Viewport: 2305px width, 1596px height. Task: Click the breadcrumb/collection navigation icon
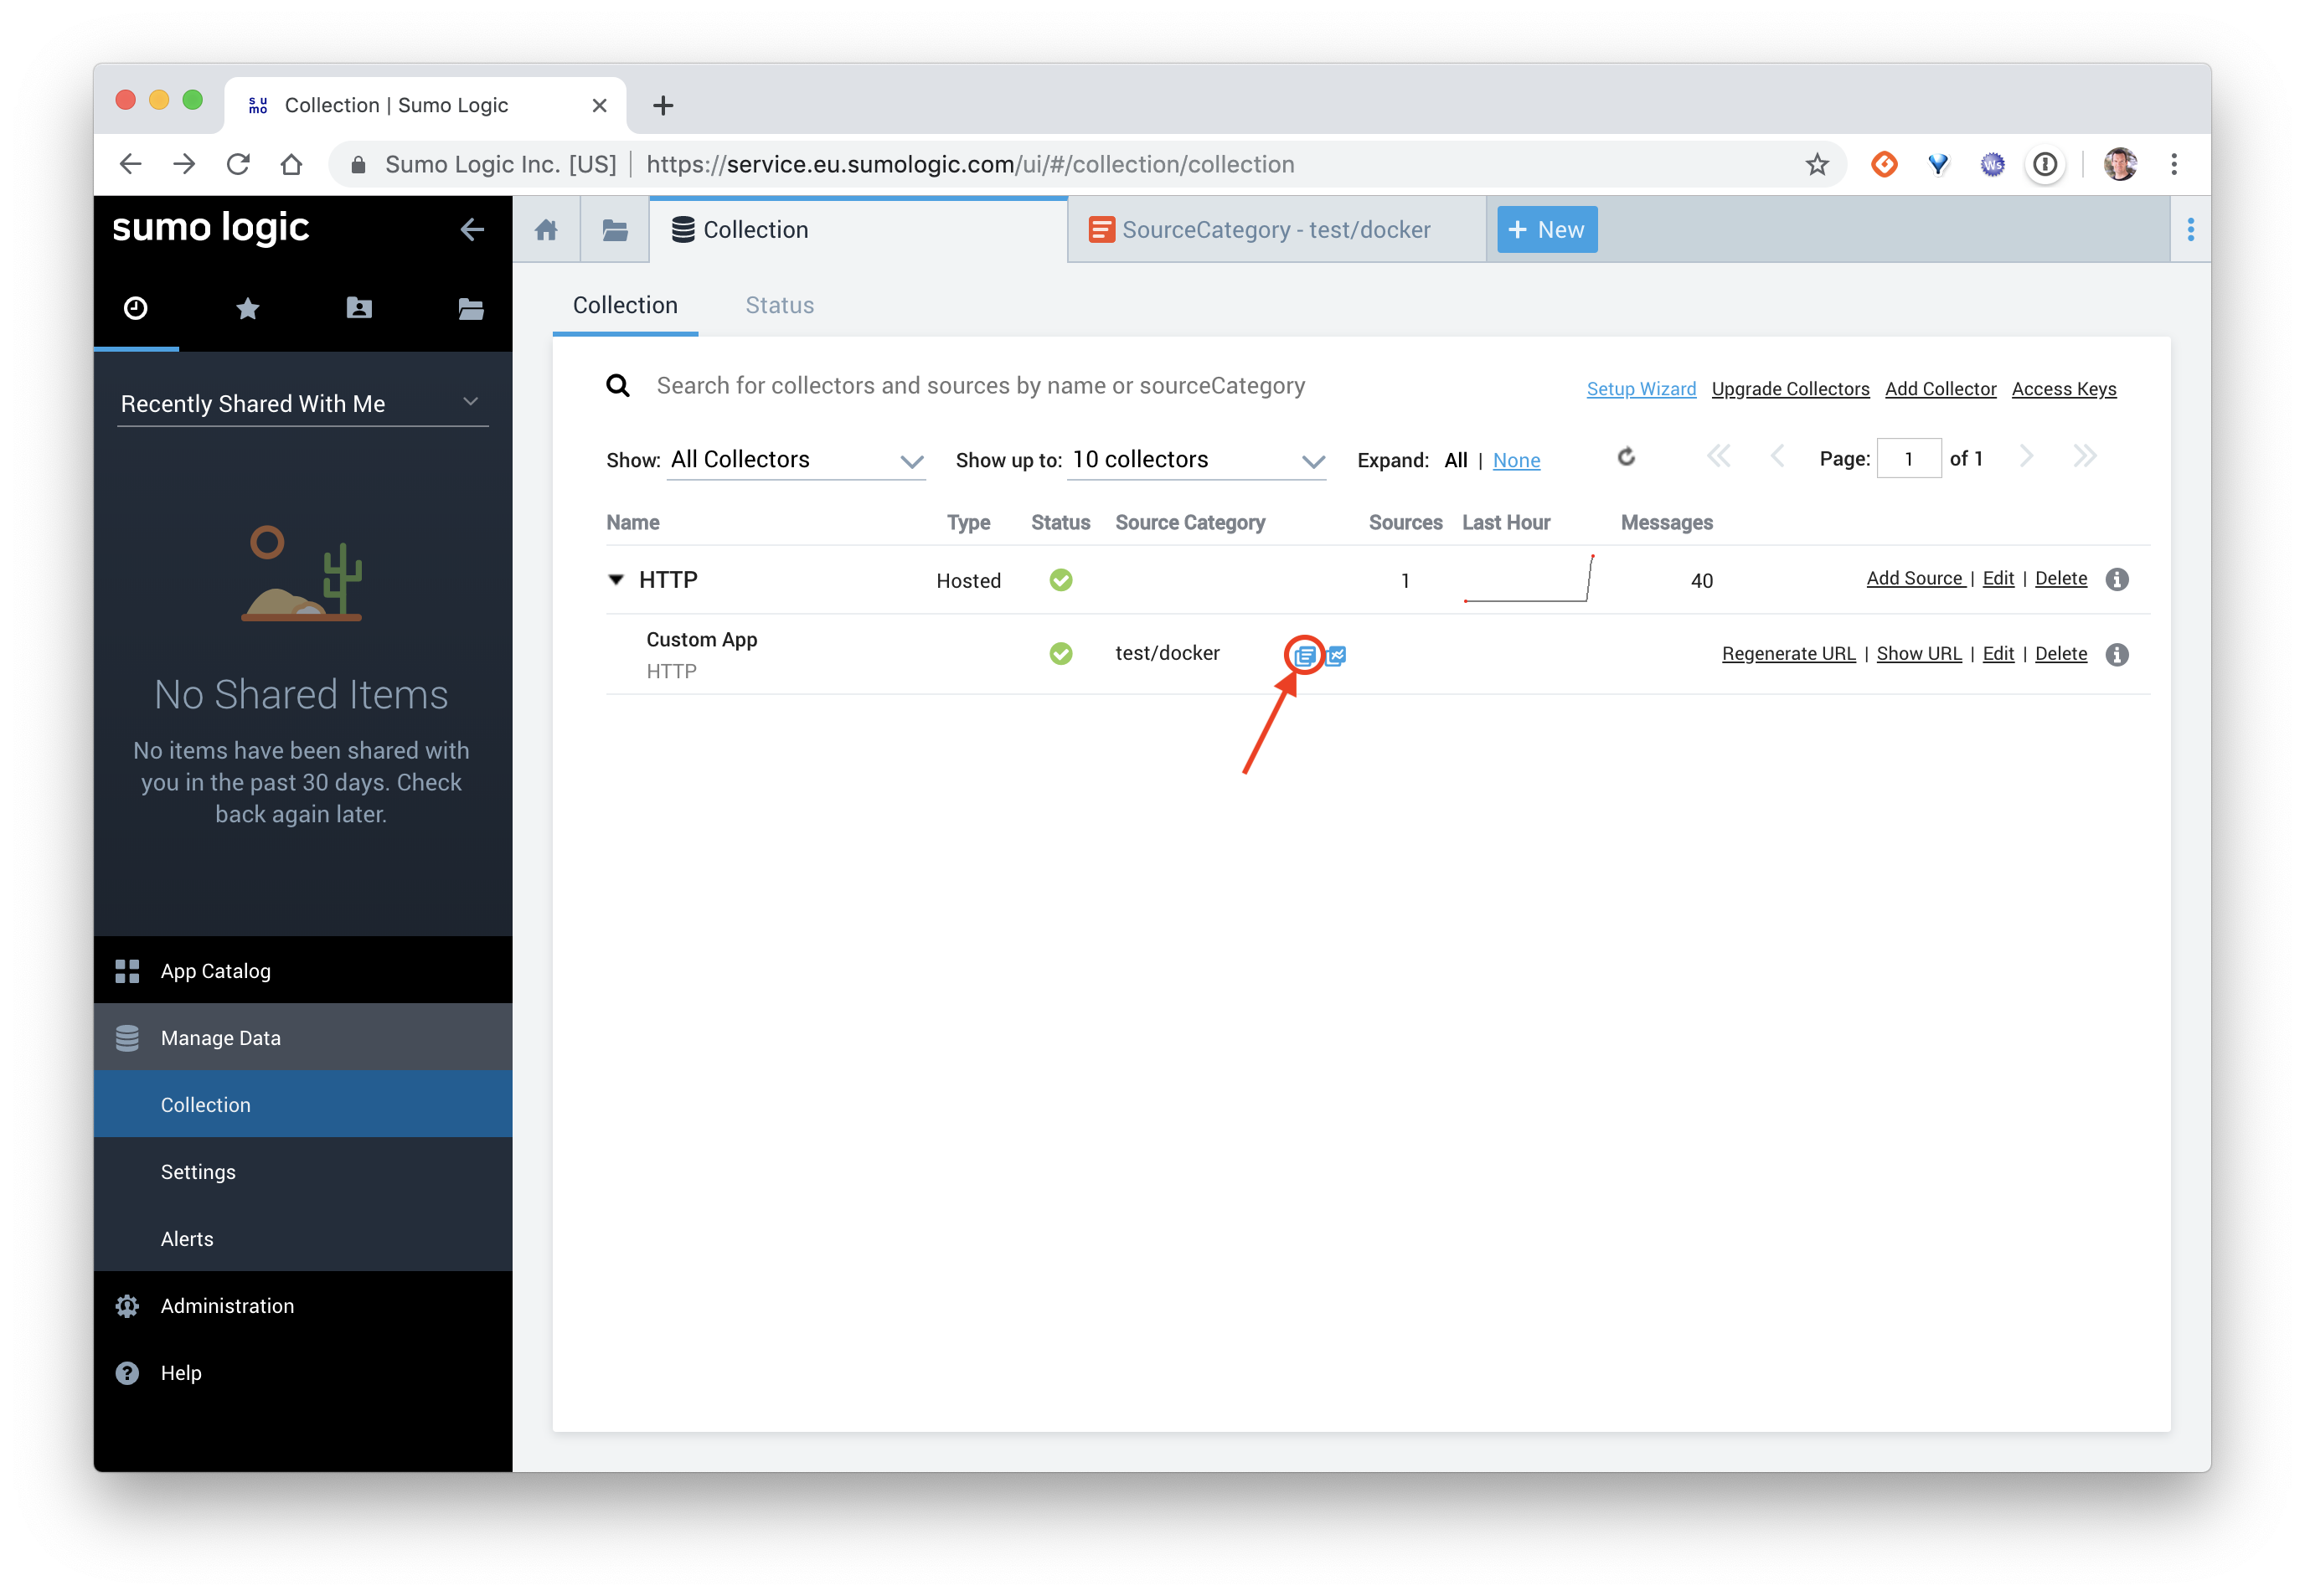(x=613, y=229)
